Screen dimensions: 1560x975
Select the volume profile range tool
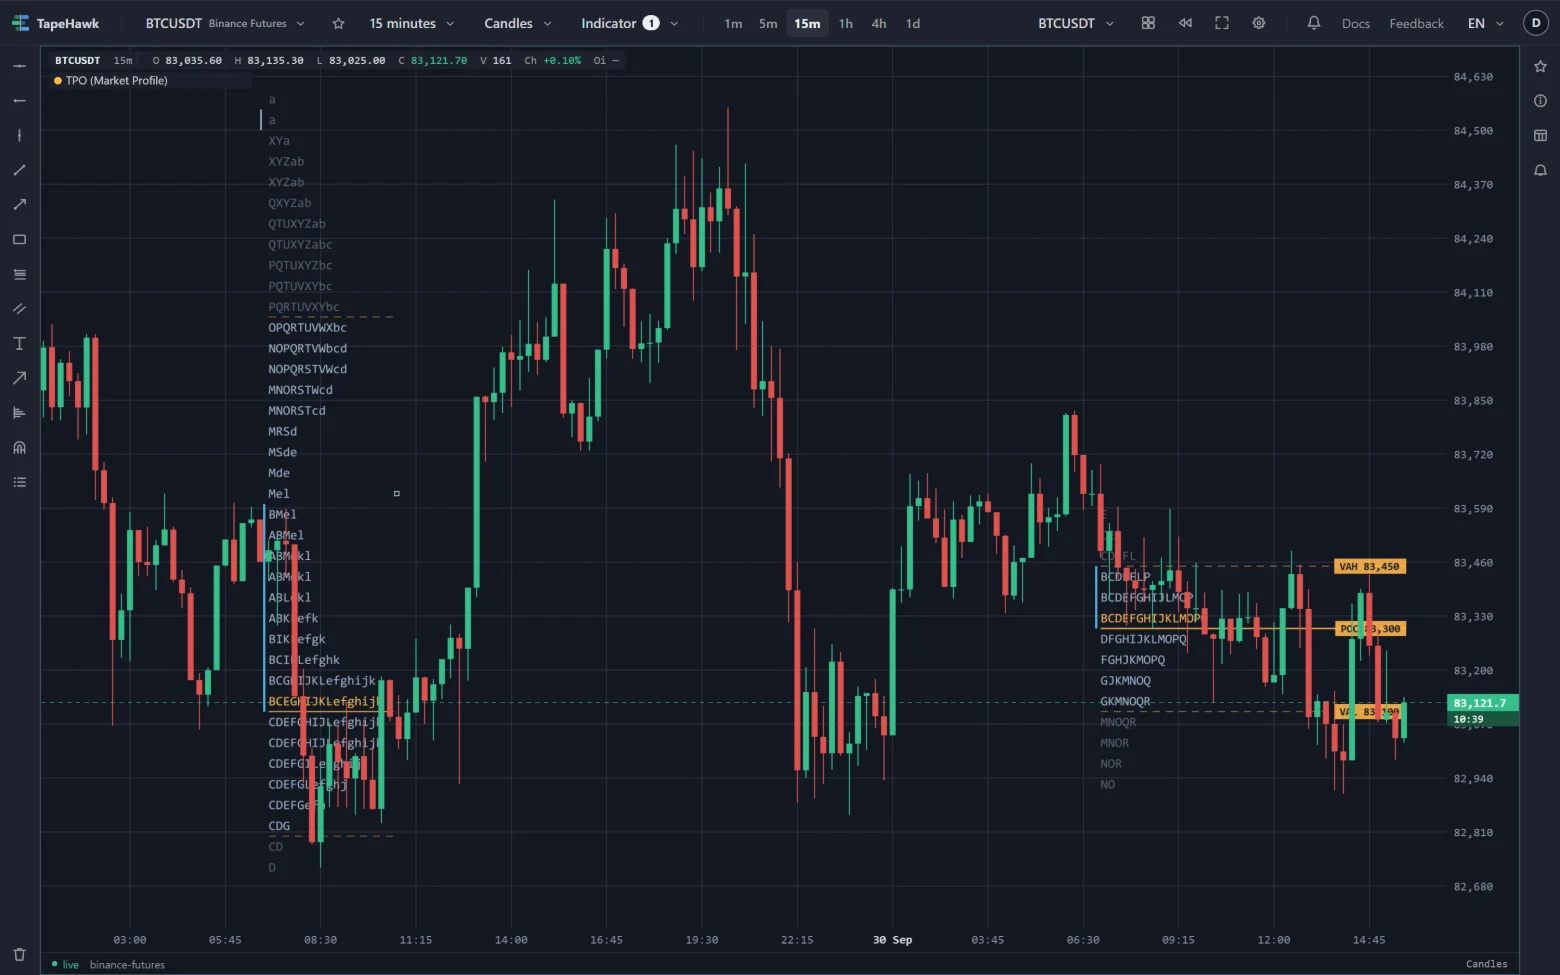point(19,413)
